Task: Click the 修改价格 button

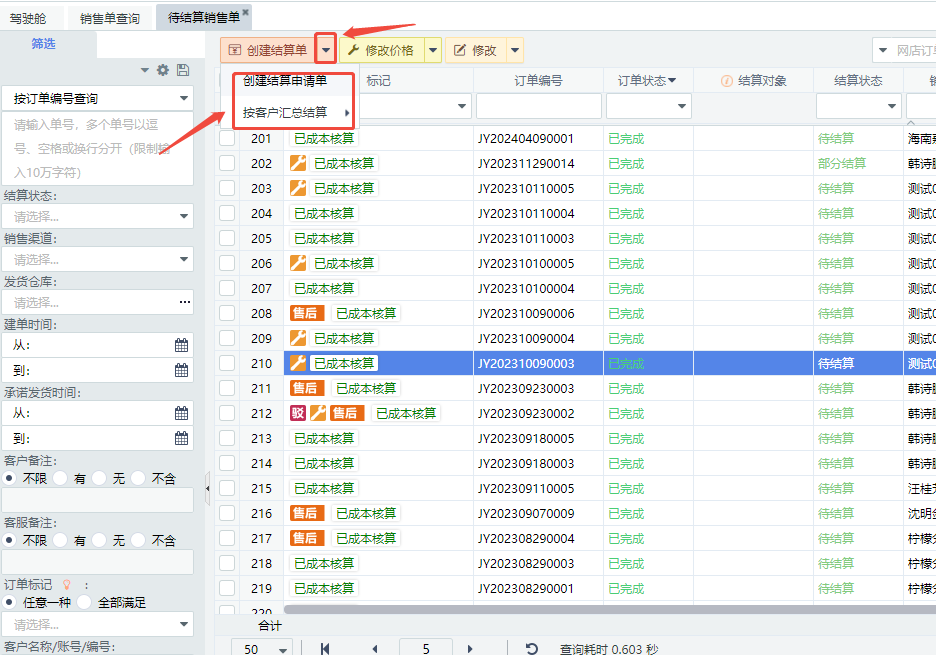Action: pos(382,50)
